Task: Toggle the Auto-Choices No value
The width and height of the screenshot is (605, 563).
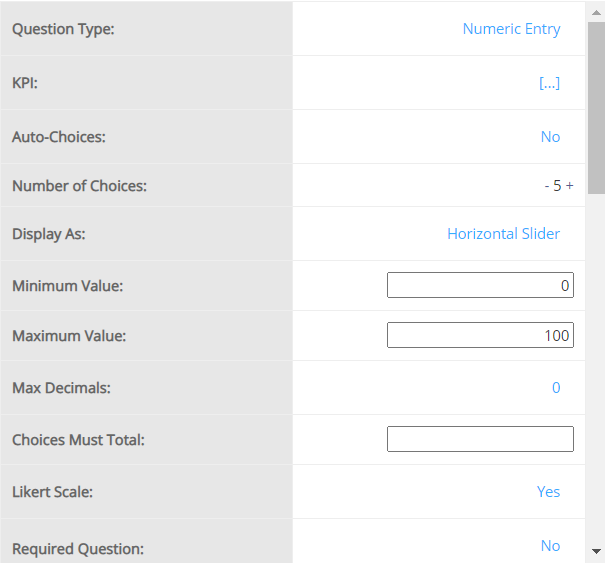Action: 550,137
